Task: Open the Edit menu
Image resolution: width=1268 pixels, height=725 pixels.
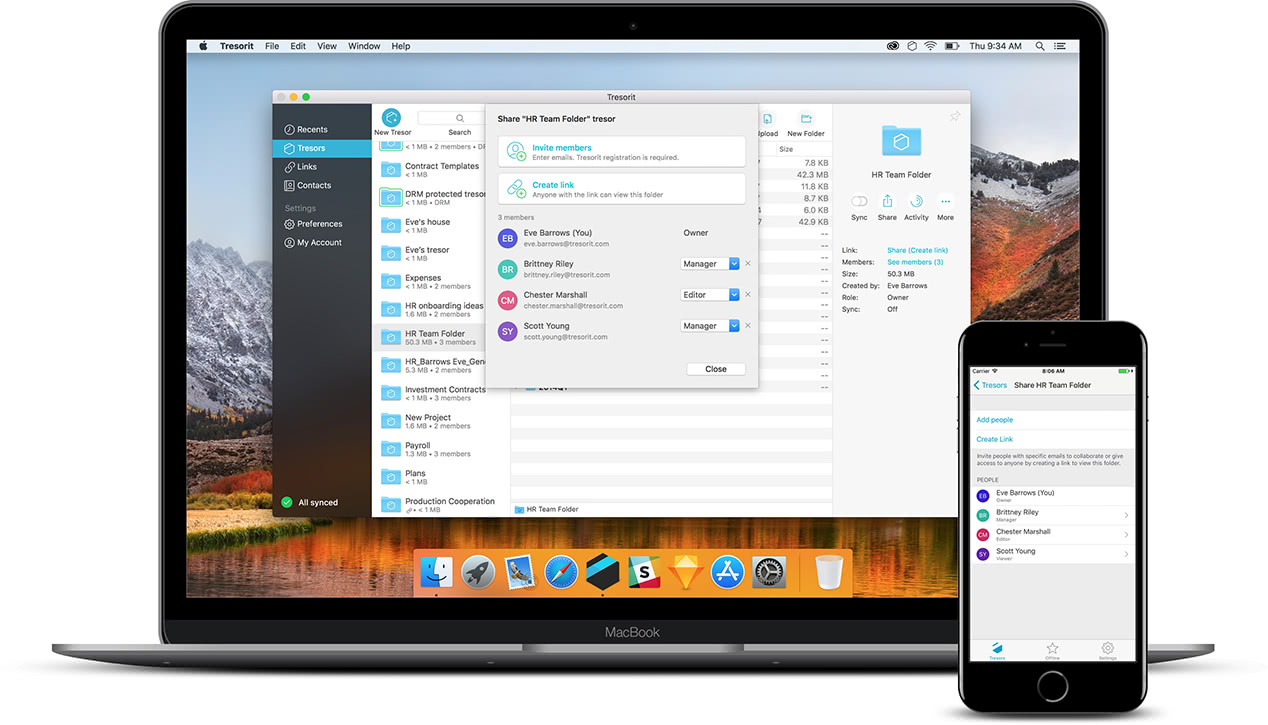Action: point(298,46)
